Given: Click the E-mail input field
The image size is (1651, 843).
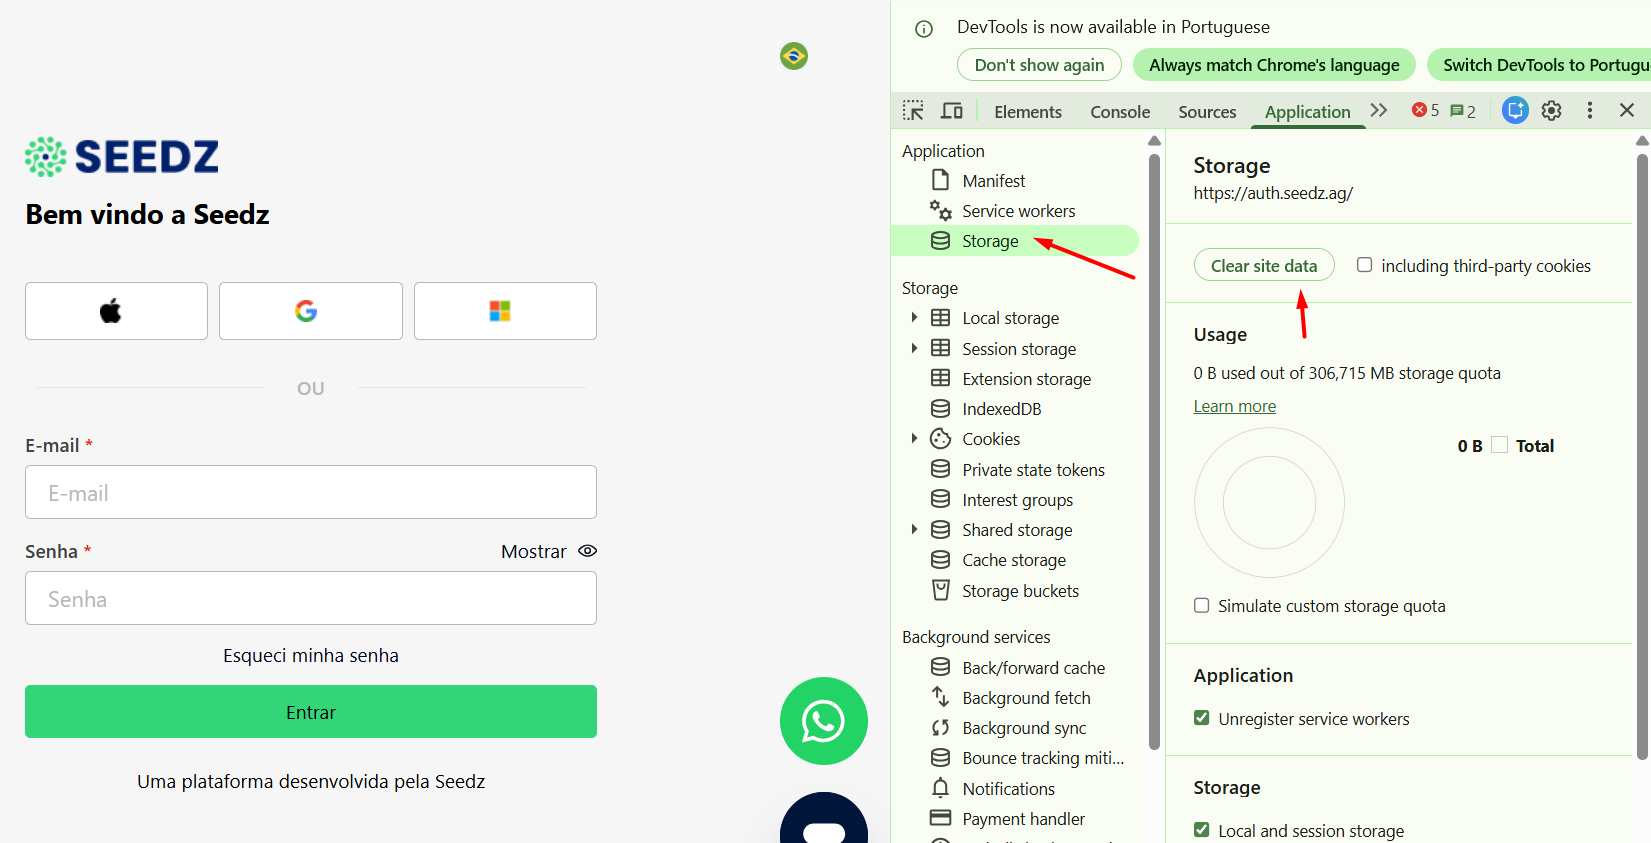Looking at the screenshot, I should tap(310, 492).
